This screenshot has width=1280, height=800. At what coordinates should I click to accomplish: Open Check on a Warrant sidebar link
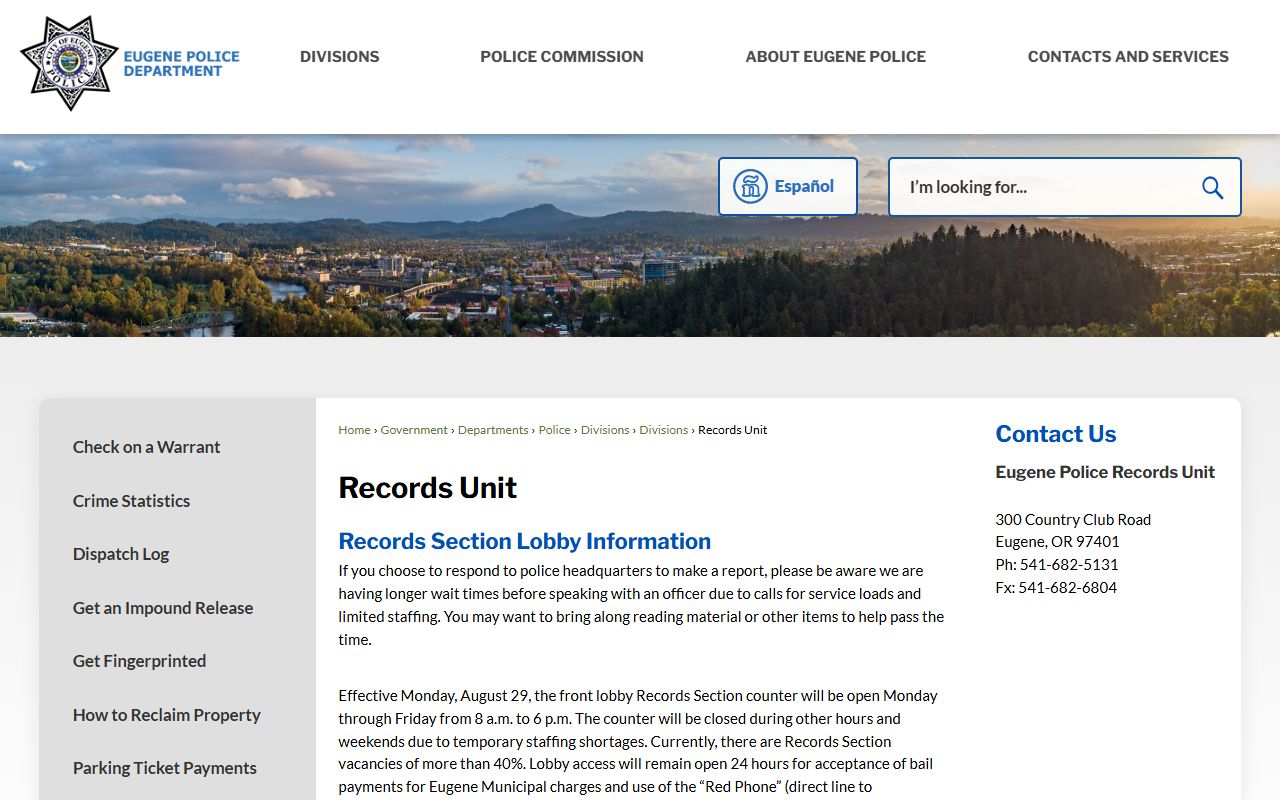(x=146, y=447)
